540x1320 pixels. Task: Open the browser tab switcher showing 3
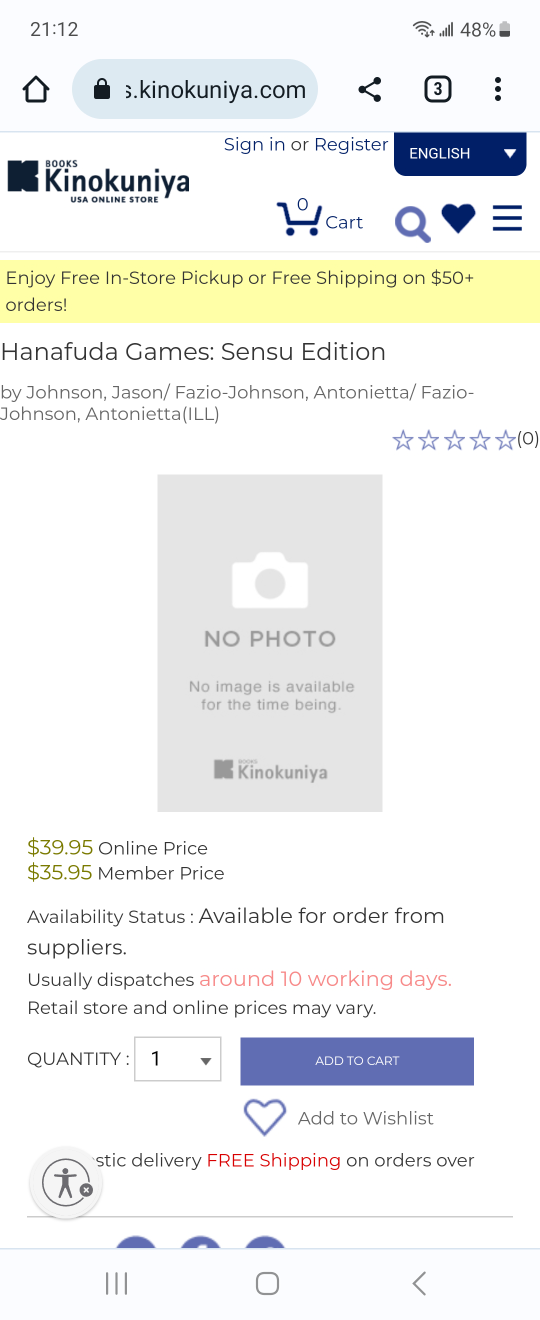(x=437, y=90)
